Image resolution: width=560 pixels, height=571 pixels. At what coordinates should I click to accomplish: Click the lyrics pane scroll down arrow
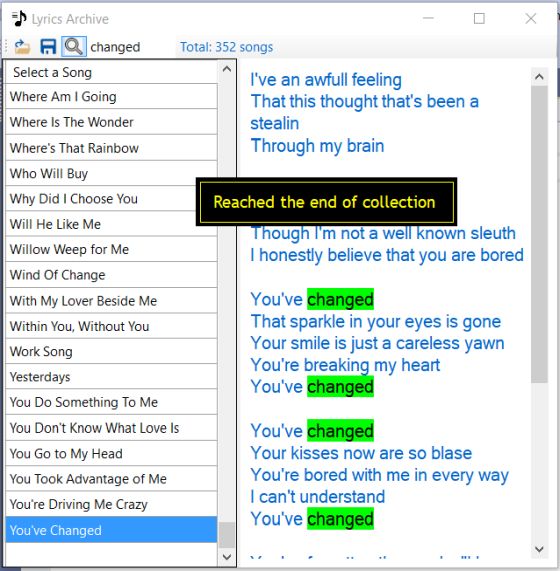[539, 549]
